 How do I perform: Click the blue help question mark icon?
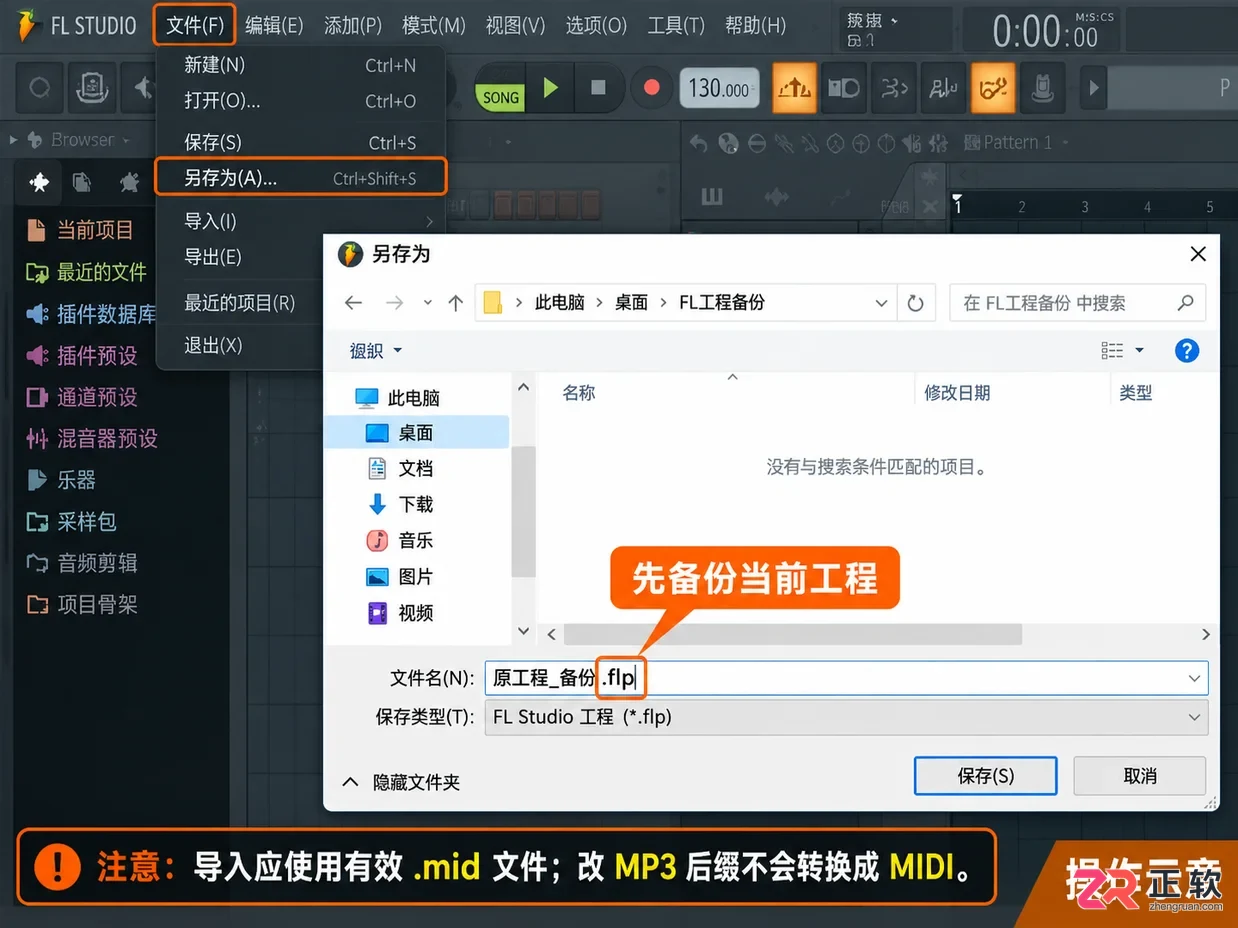[x=1186, y=351]
